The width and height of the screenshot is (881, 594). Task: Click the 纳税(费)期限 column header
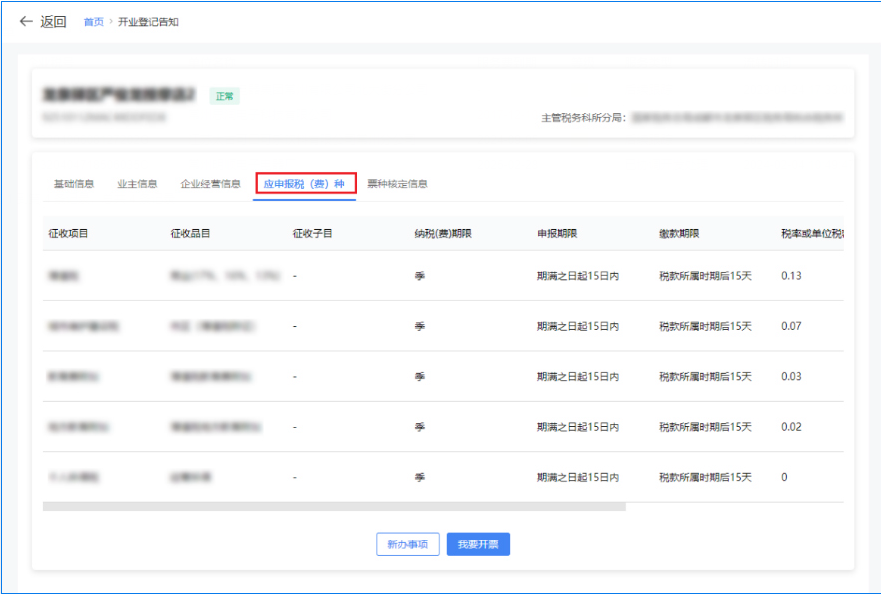tap(443, 234)
